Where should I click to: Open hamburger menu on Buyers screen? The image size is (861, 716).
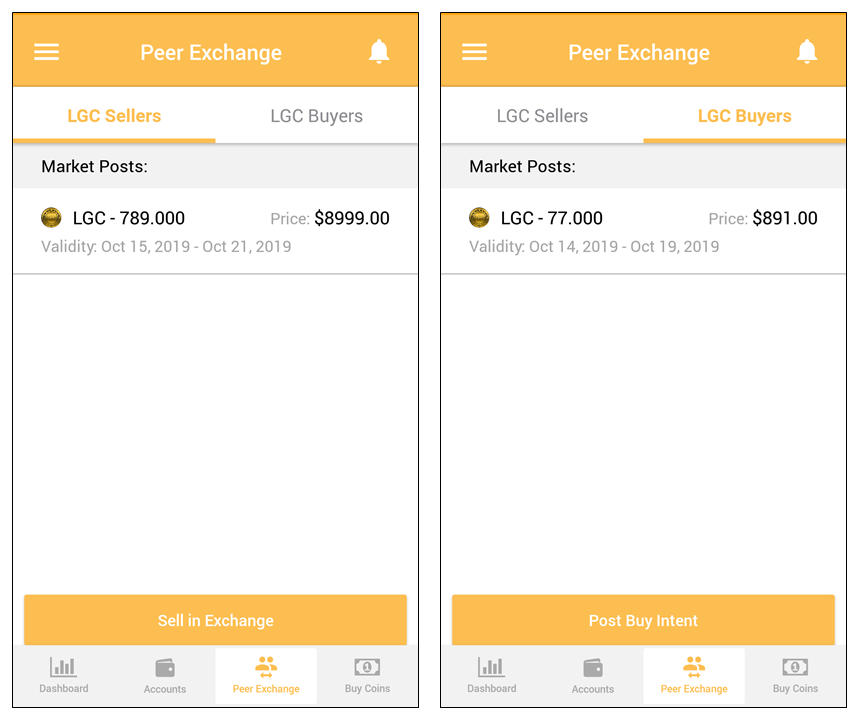click(475, 52)
